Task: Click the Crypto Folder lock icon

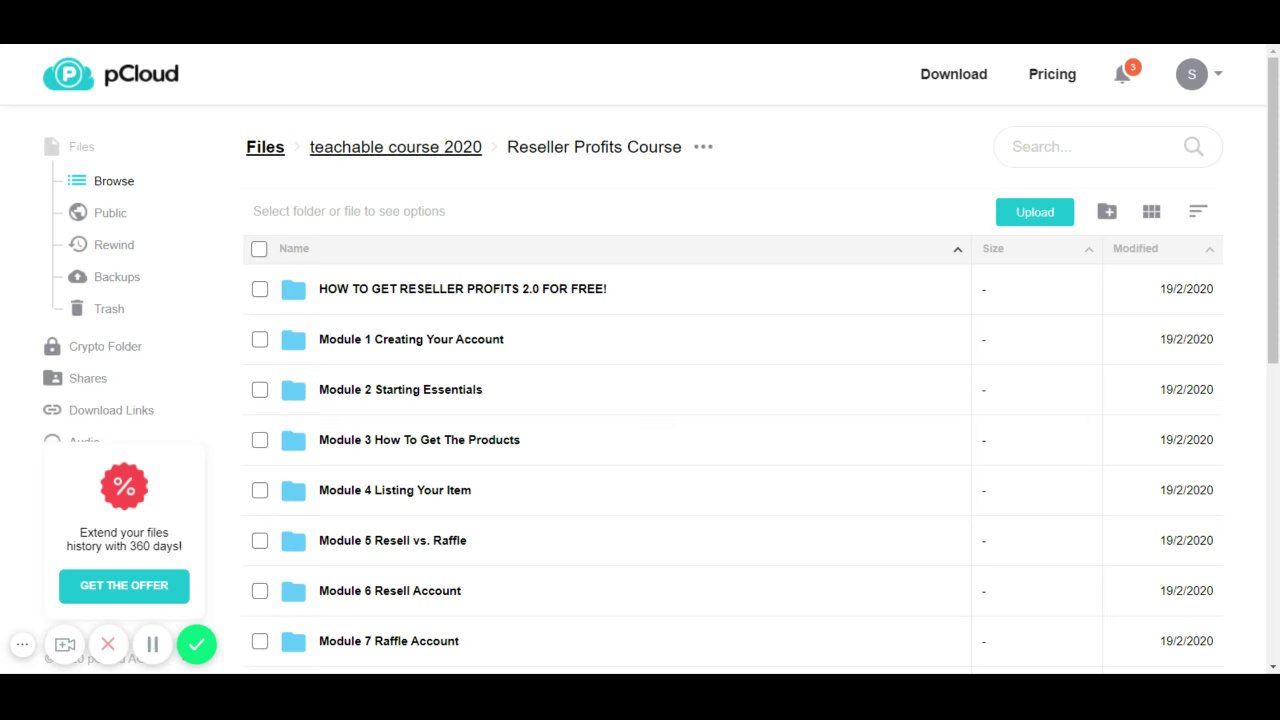Action: (52, 346)
